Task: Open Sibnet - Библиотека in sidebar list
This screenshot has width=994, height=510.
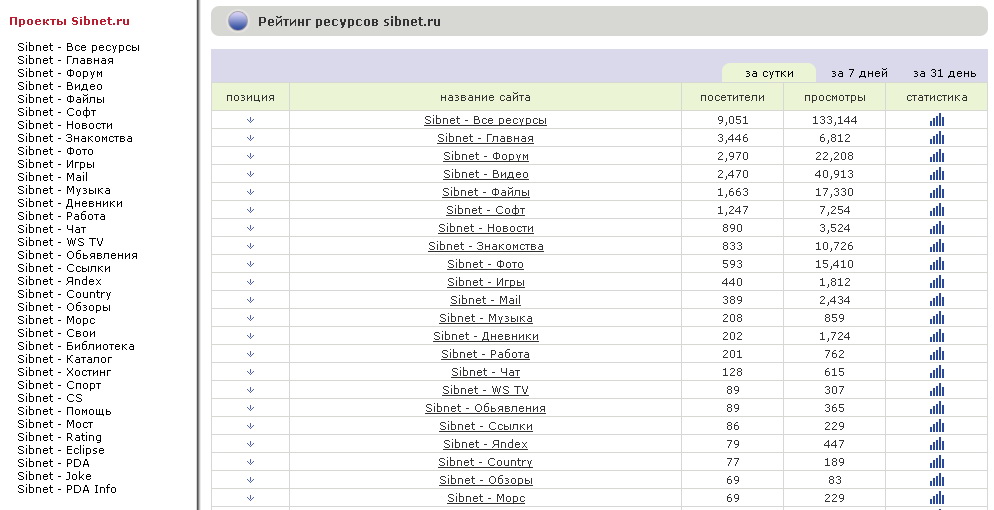Action: pos(75,346)
